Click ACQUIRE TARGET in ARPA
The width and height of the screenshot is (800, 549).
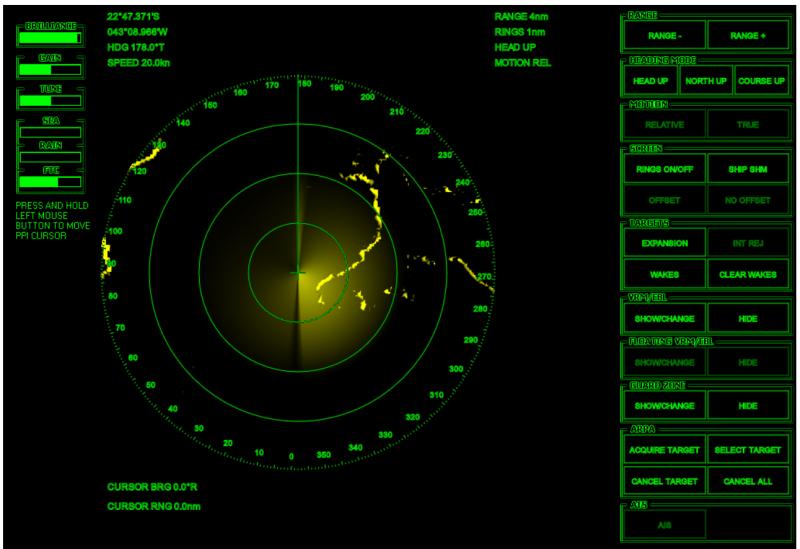pos(664,450)
